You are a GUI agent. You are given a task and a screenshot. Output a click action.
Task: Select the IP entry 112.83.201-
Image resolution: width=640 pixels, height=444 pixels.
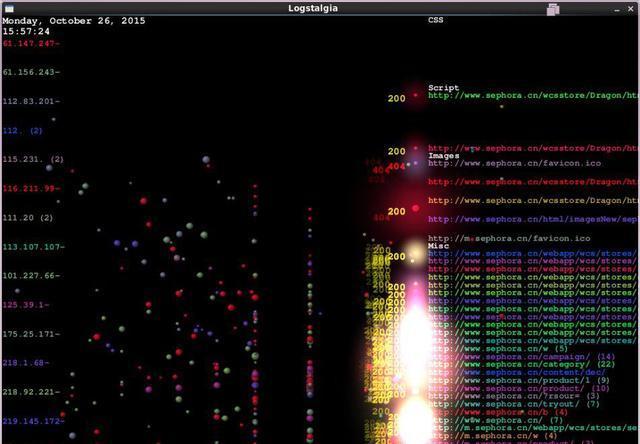[31, 101]
